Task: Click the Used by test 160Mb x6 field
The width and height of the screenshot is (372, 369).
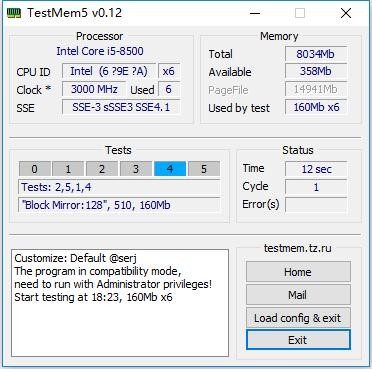Action: 316,107
